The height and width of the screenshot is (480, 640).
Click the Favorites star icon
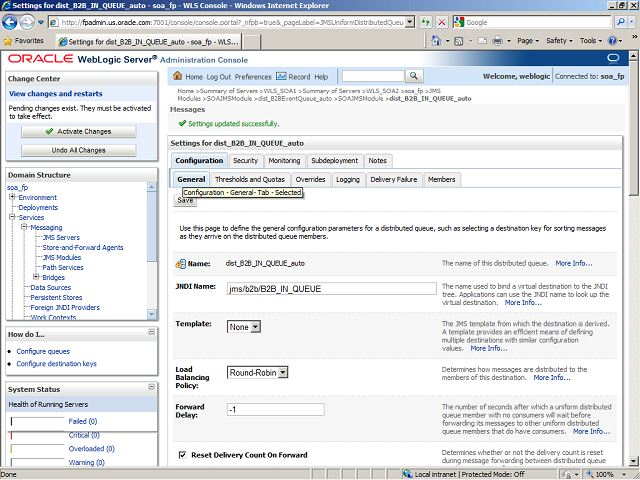pyautogui.click(x=9, y=41)
